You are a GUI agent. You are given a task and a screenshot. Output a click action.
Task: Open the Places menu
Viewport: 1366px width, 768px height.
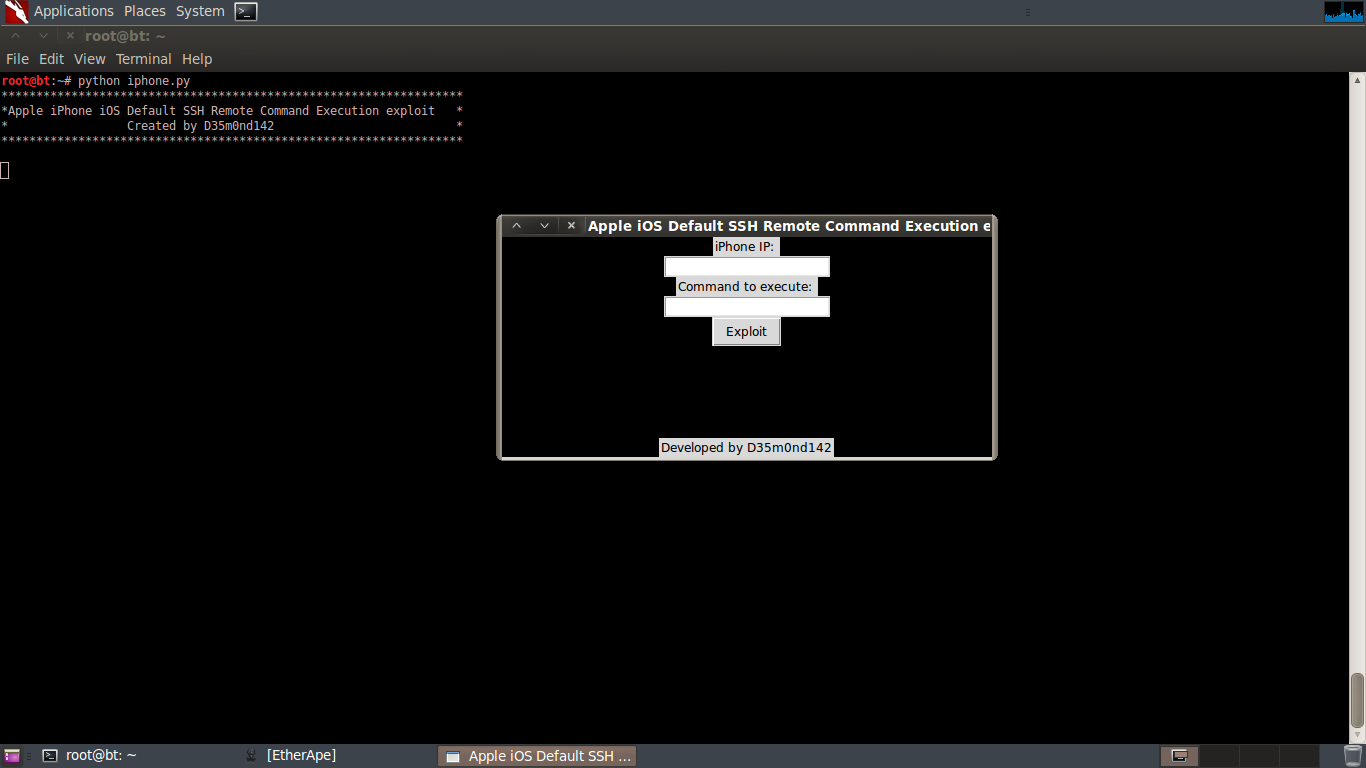(x=145, y=12)
